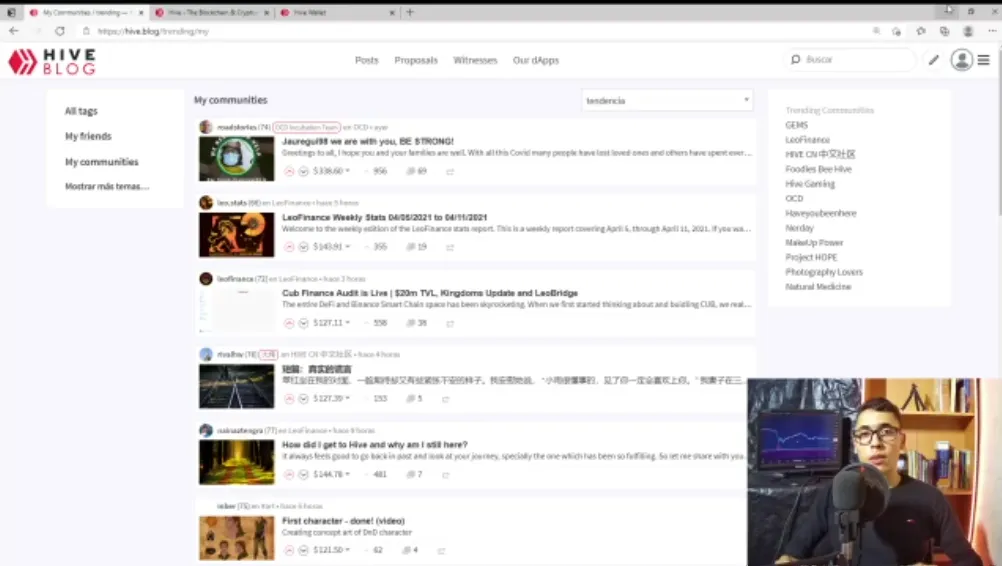Click the search magnifier icon in Buscar
Image resolution: width=1002 pixels, height=566 pixels.
click(796, 59)
